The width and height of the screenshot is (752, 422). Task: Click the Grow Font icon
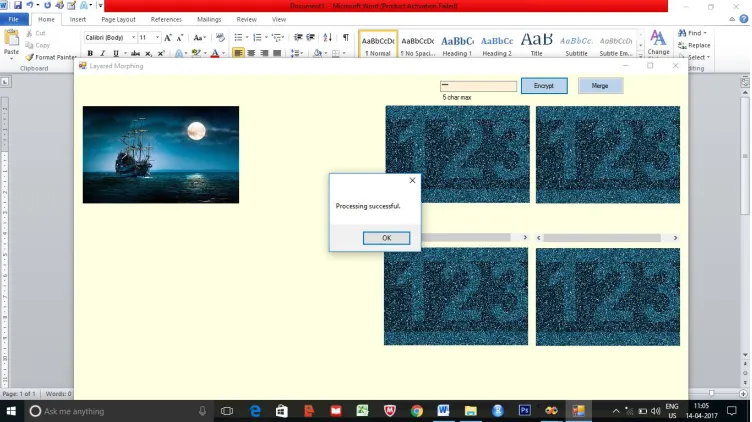(167, 37)
